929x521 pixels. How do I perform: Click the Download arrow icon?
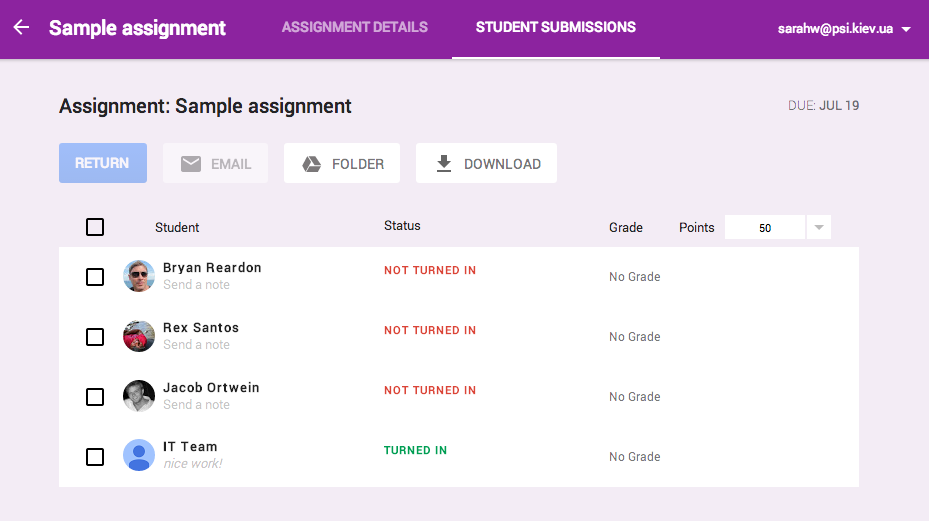pos(444,164)
